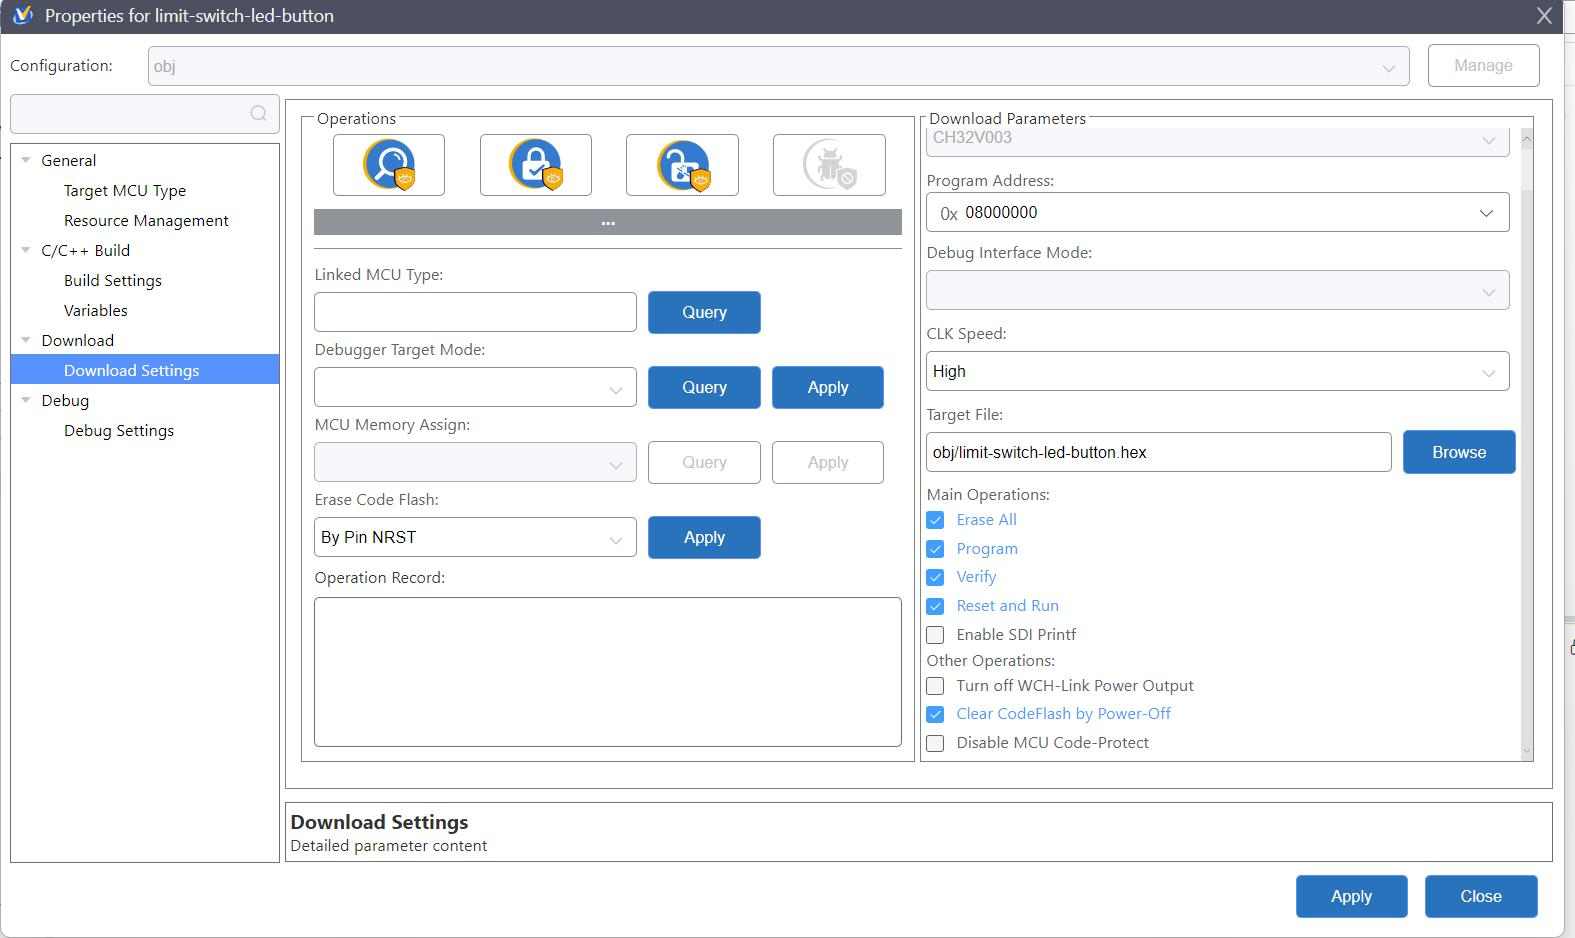Check Turn off WCH-Link Power Output

tap(935, 686)
